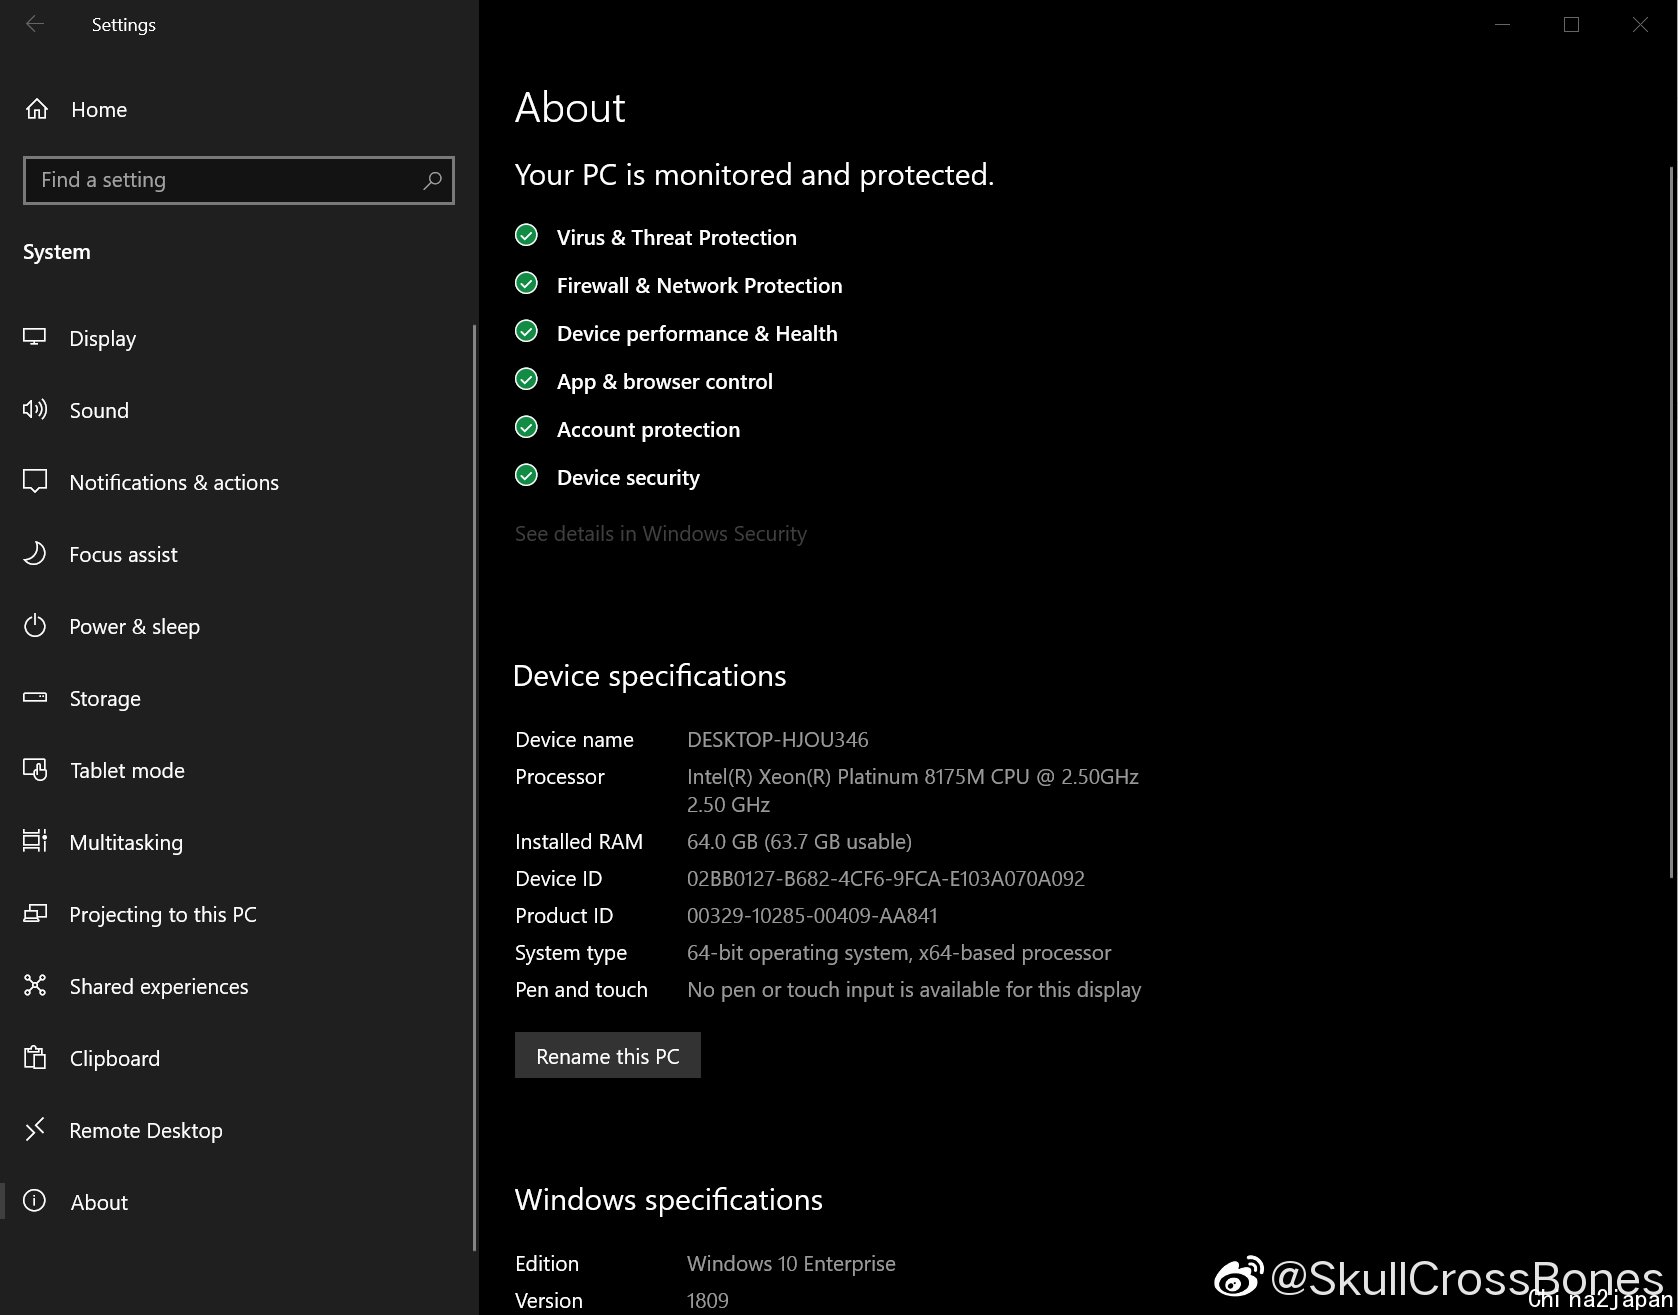
Task: Close the Settings window
Action: pos(1640,24)
